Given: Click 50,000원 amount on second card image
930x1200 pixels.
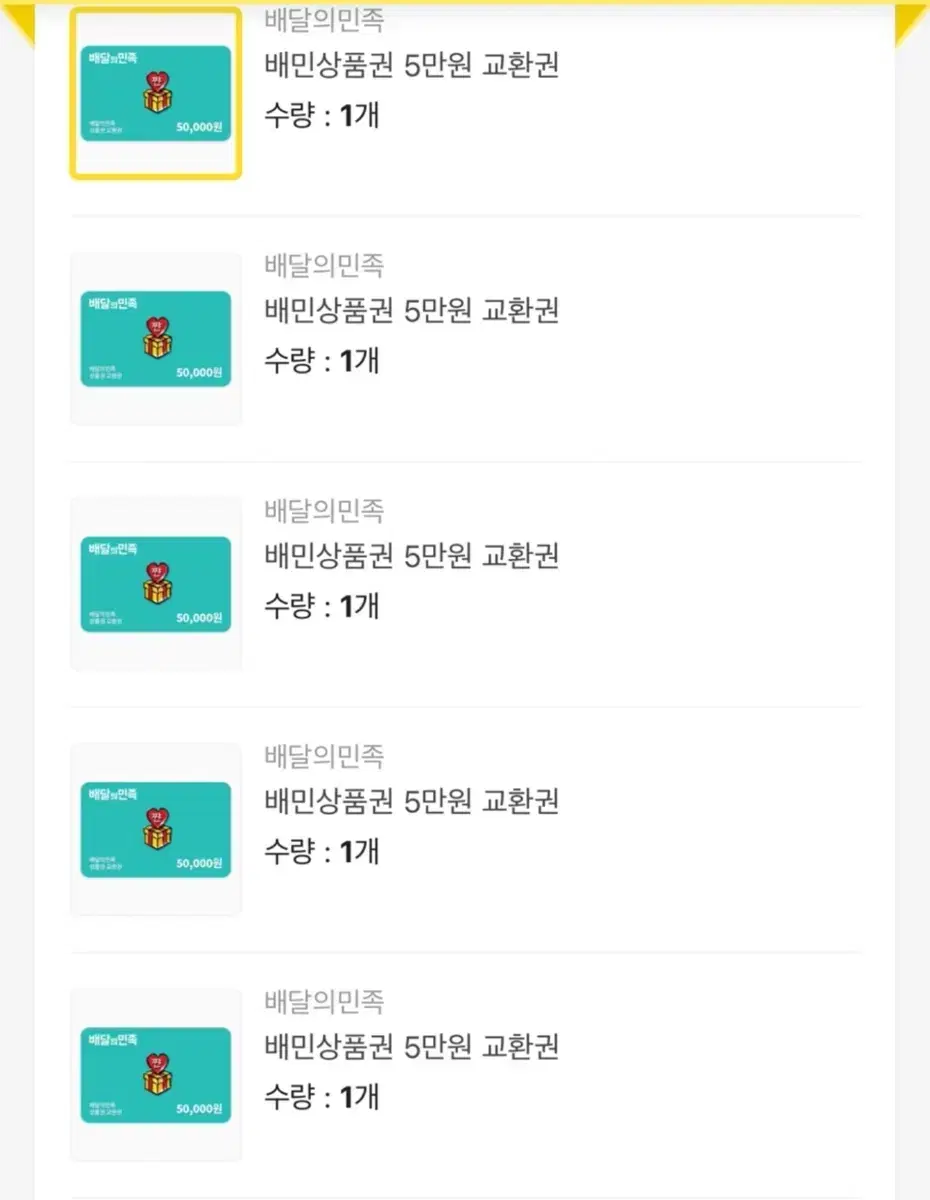Looking at the screenshot, I should click(199, 373).
